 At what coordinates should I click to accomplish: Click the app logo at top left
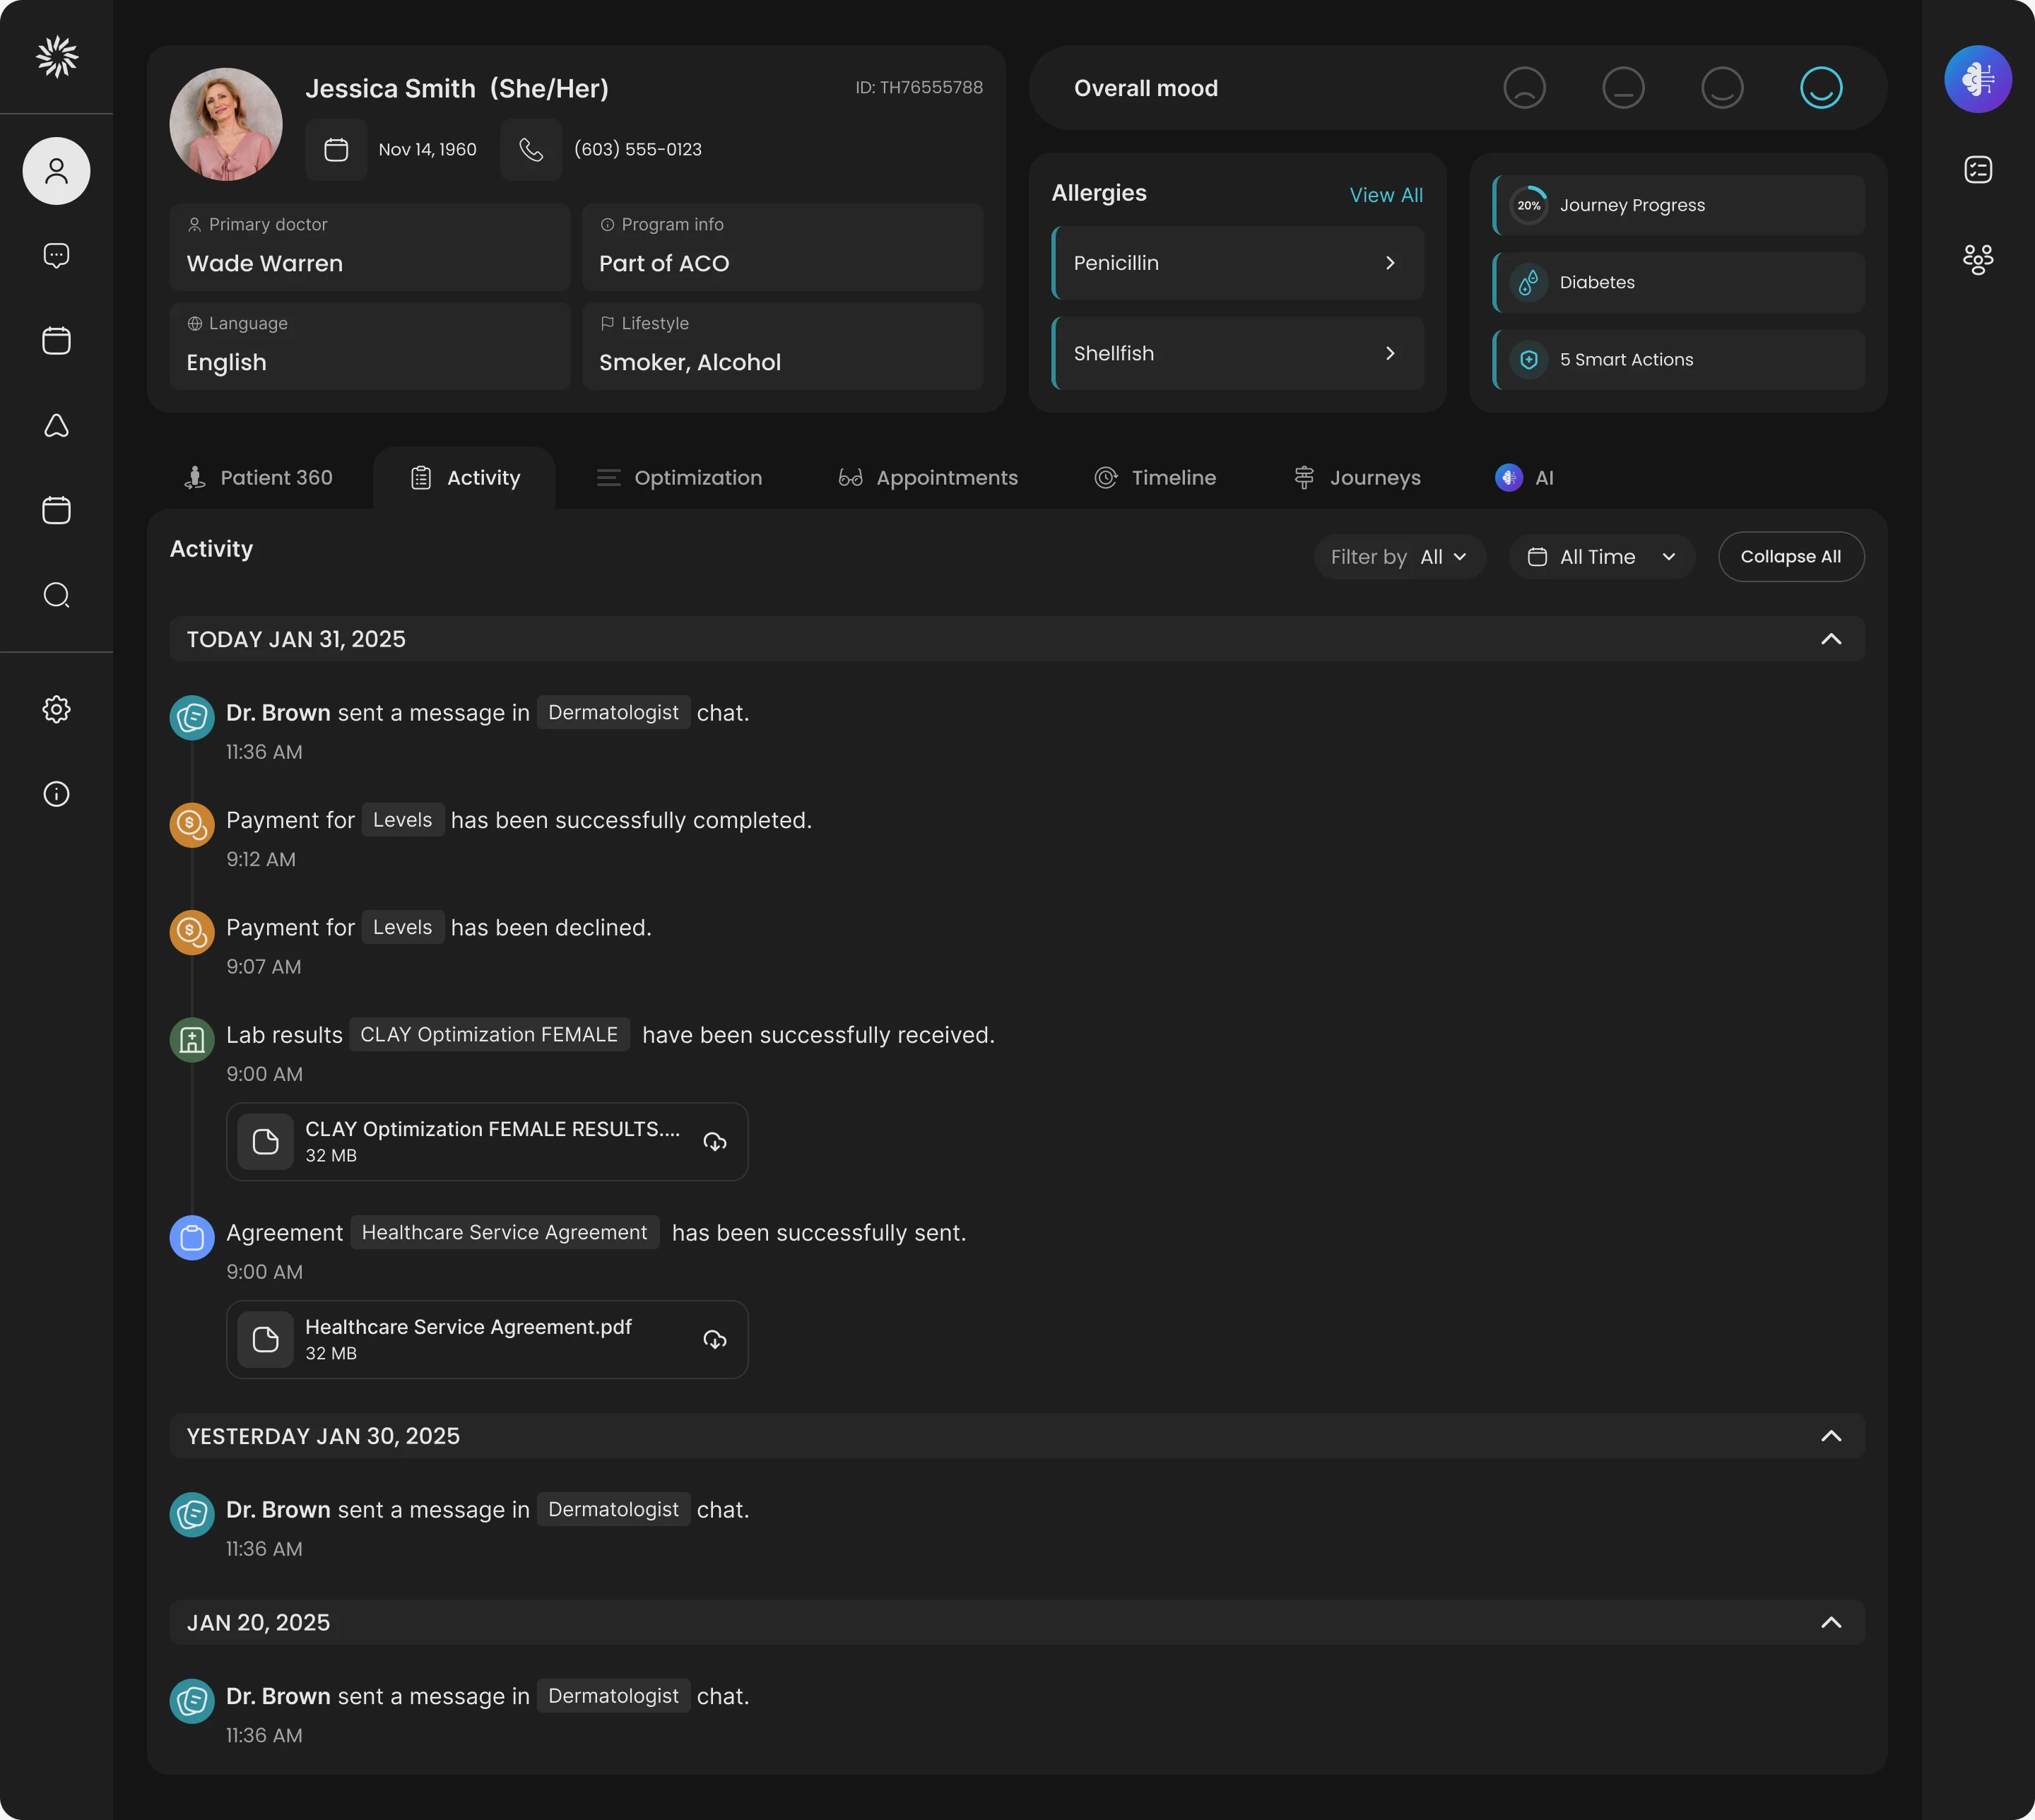57,57
